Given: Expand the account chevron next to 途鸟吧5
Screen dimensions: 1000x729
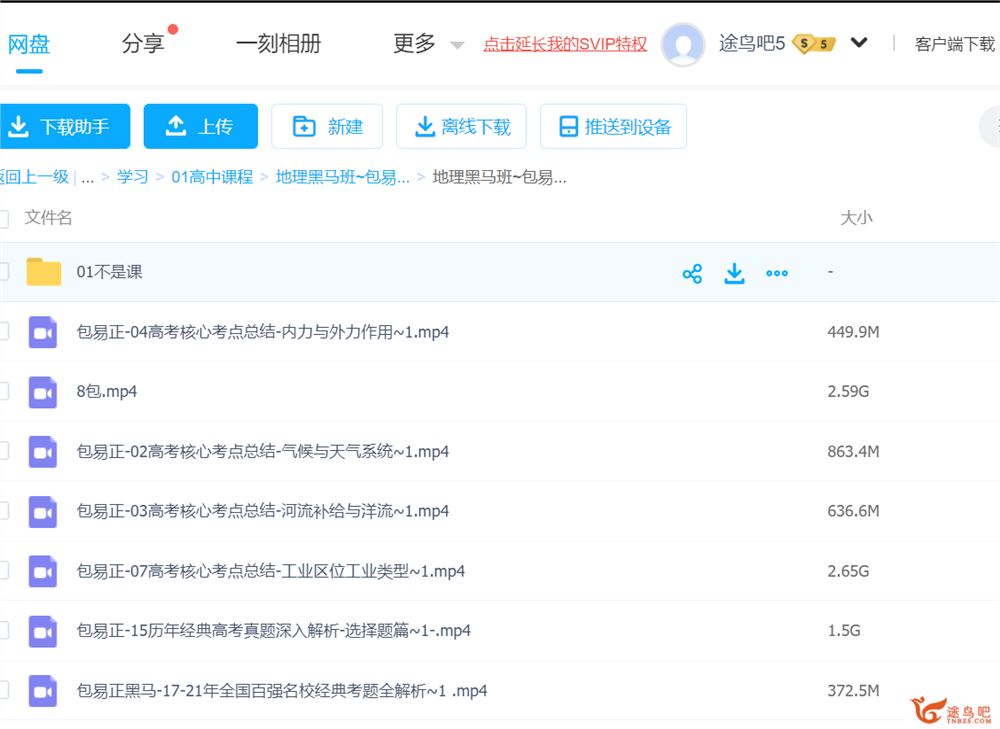Looking at the screenshot, I should click(859, 43).
